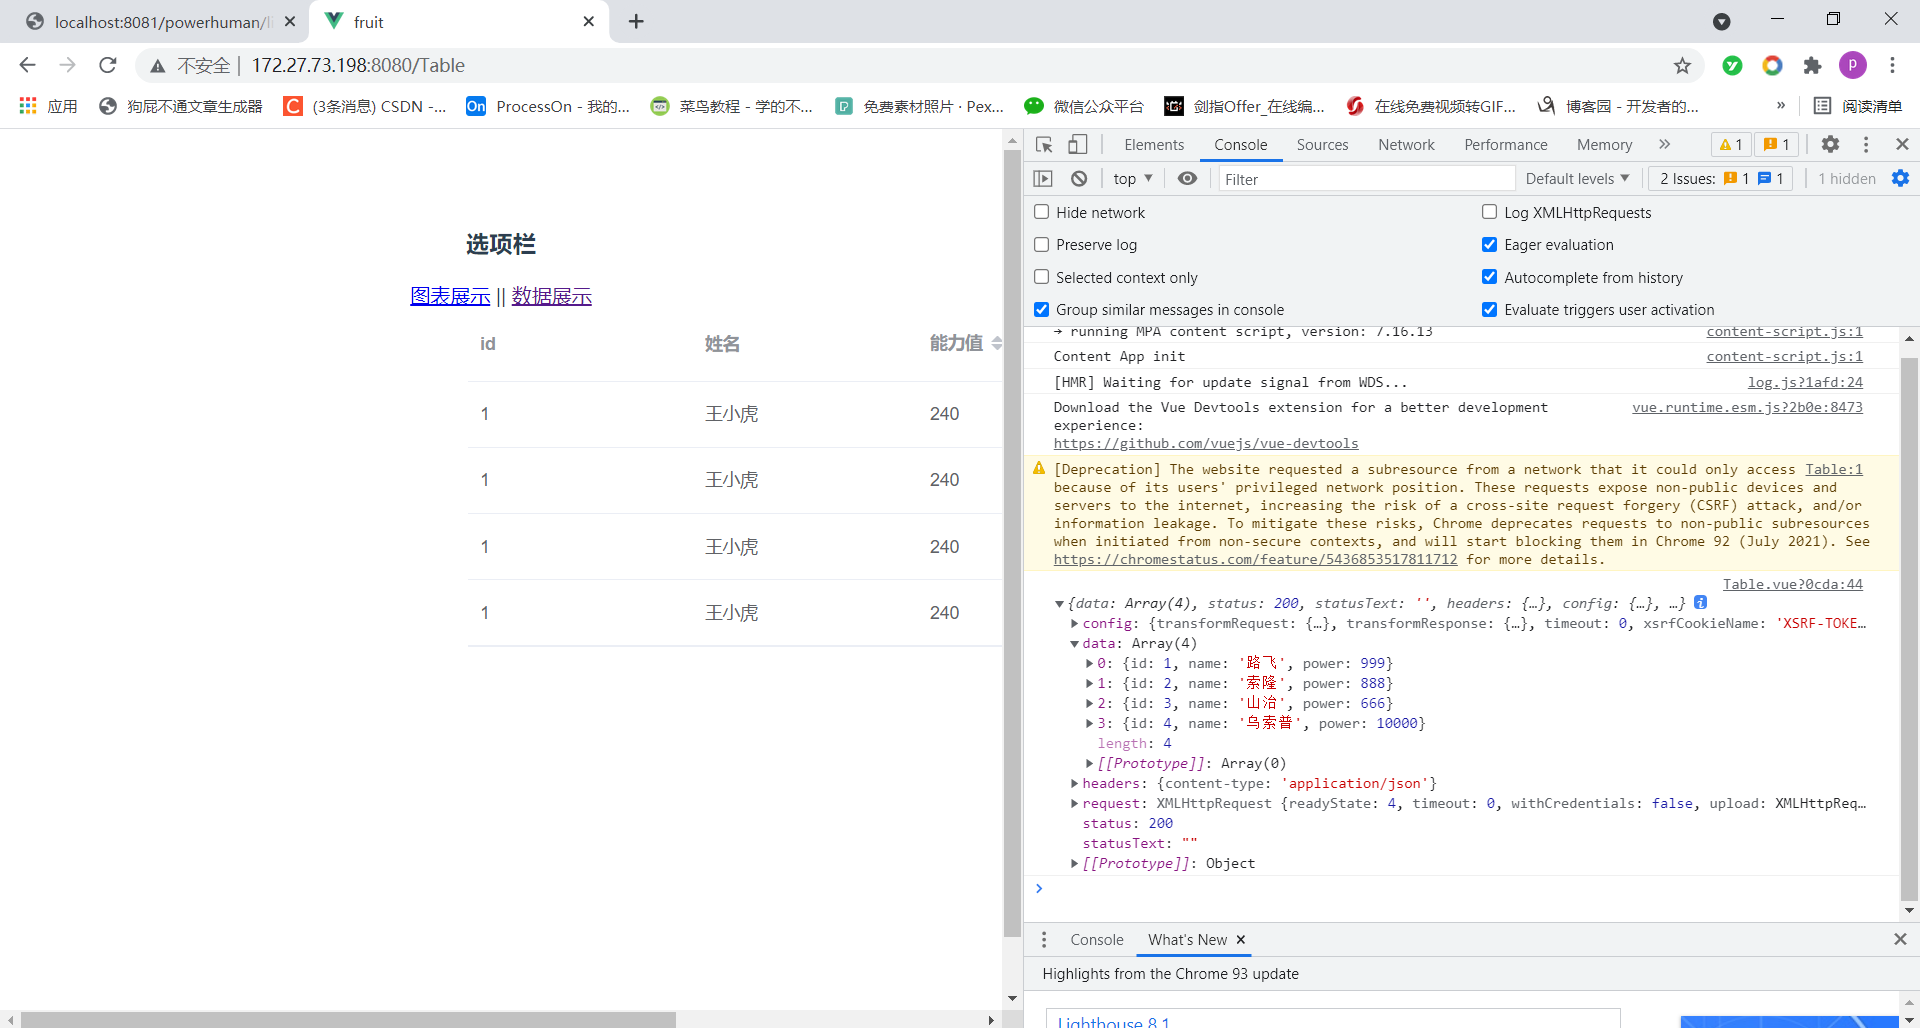Toggle the device toolbar icon
Screen dimensions: 1920x1028
pyautogui.click(x=1077, y=144)
